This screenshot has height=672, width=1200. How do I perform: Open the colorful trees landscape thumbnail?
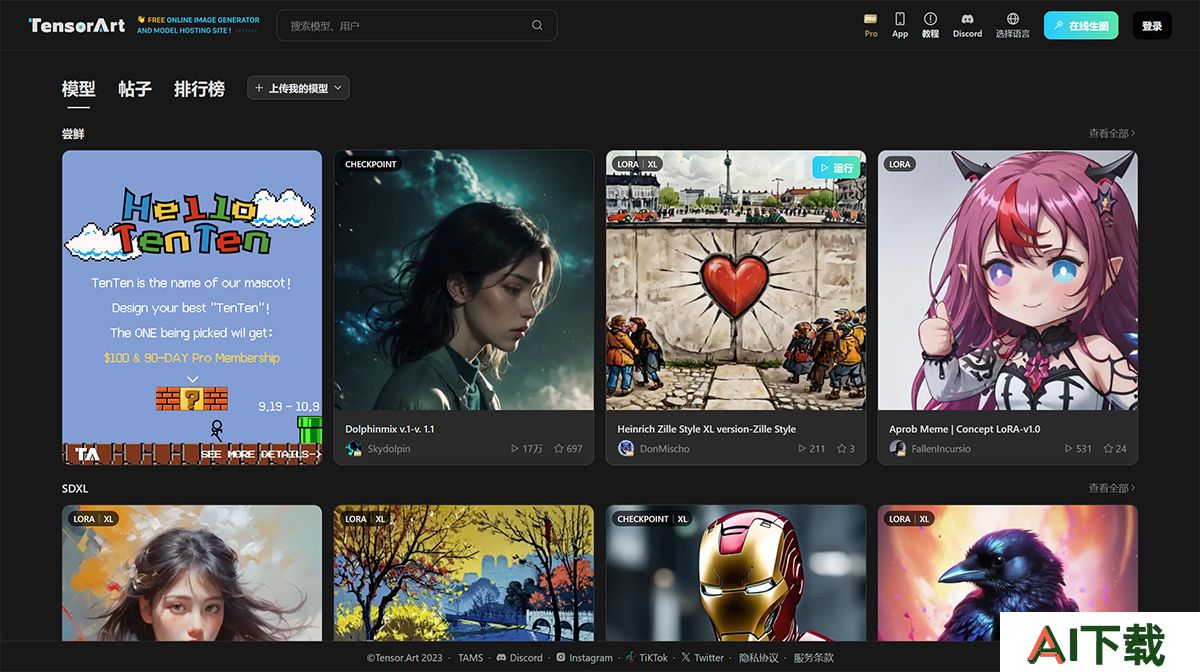pos(464,573)
